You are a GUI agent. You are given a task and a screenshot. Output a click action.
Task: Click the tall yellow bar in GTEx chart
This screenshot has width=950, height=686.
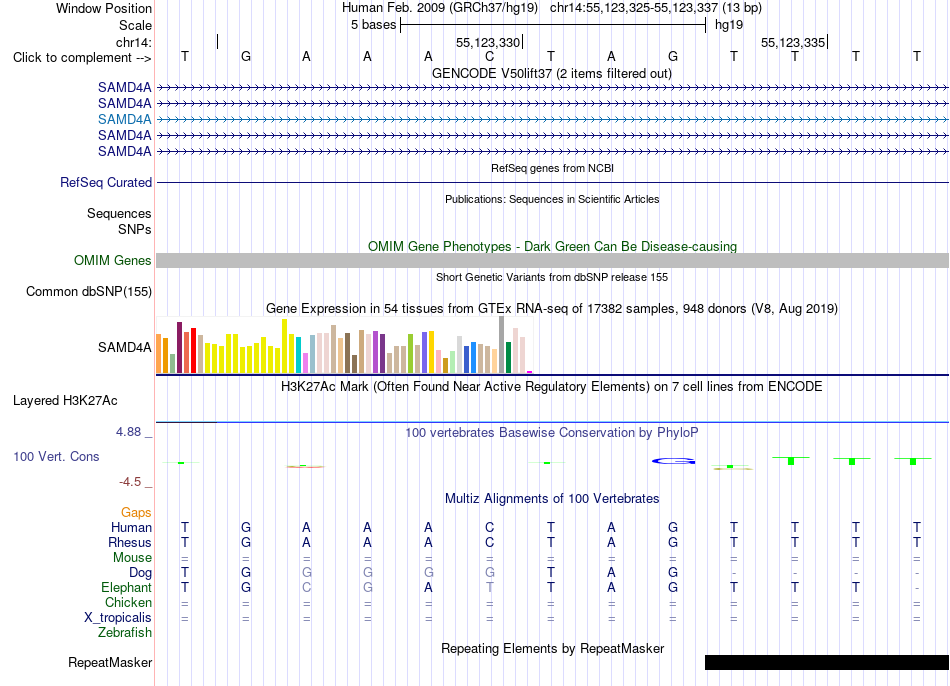pyautogui.click(x=284, y=345)
